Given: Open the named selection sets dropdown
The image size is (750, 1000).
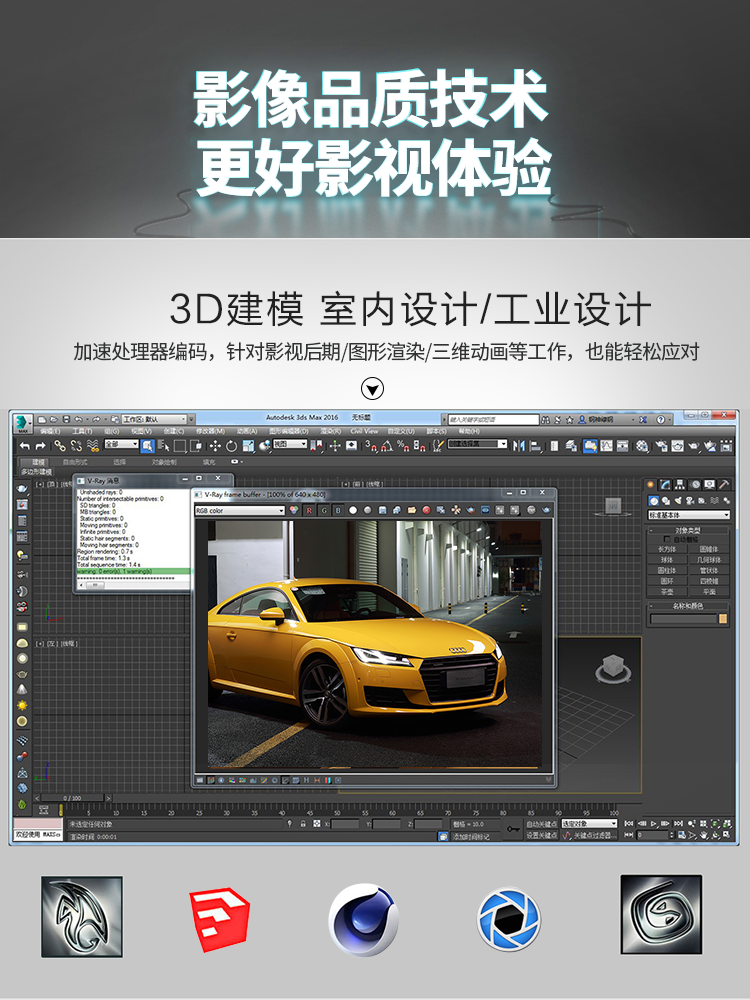Looking at the screenshot, I should click(478, 444).
